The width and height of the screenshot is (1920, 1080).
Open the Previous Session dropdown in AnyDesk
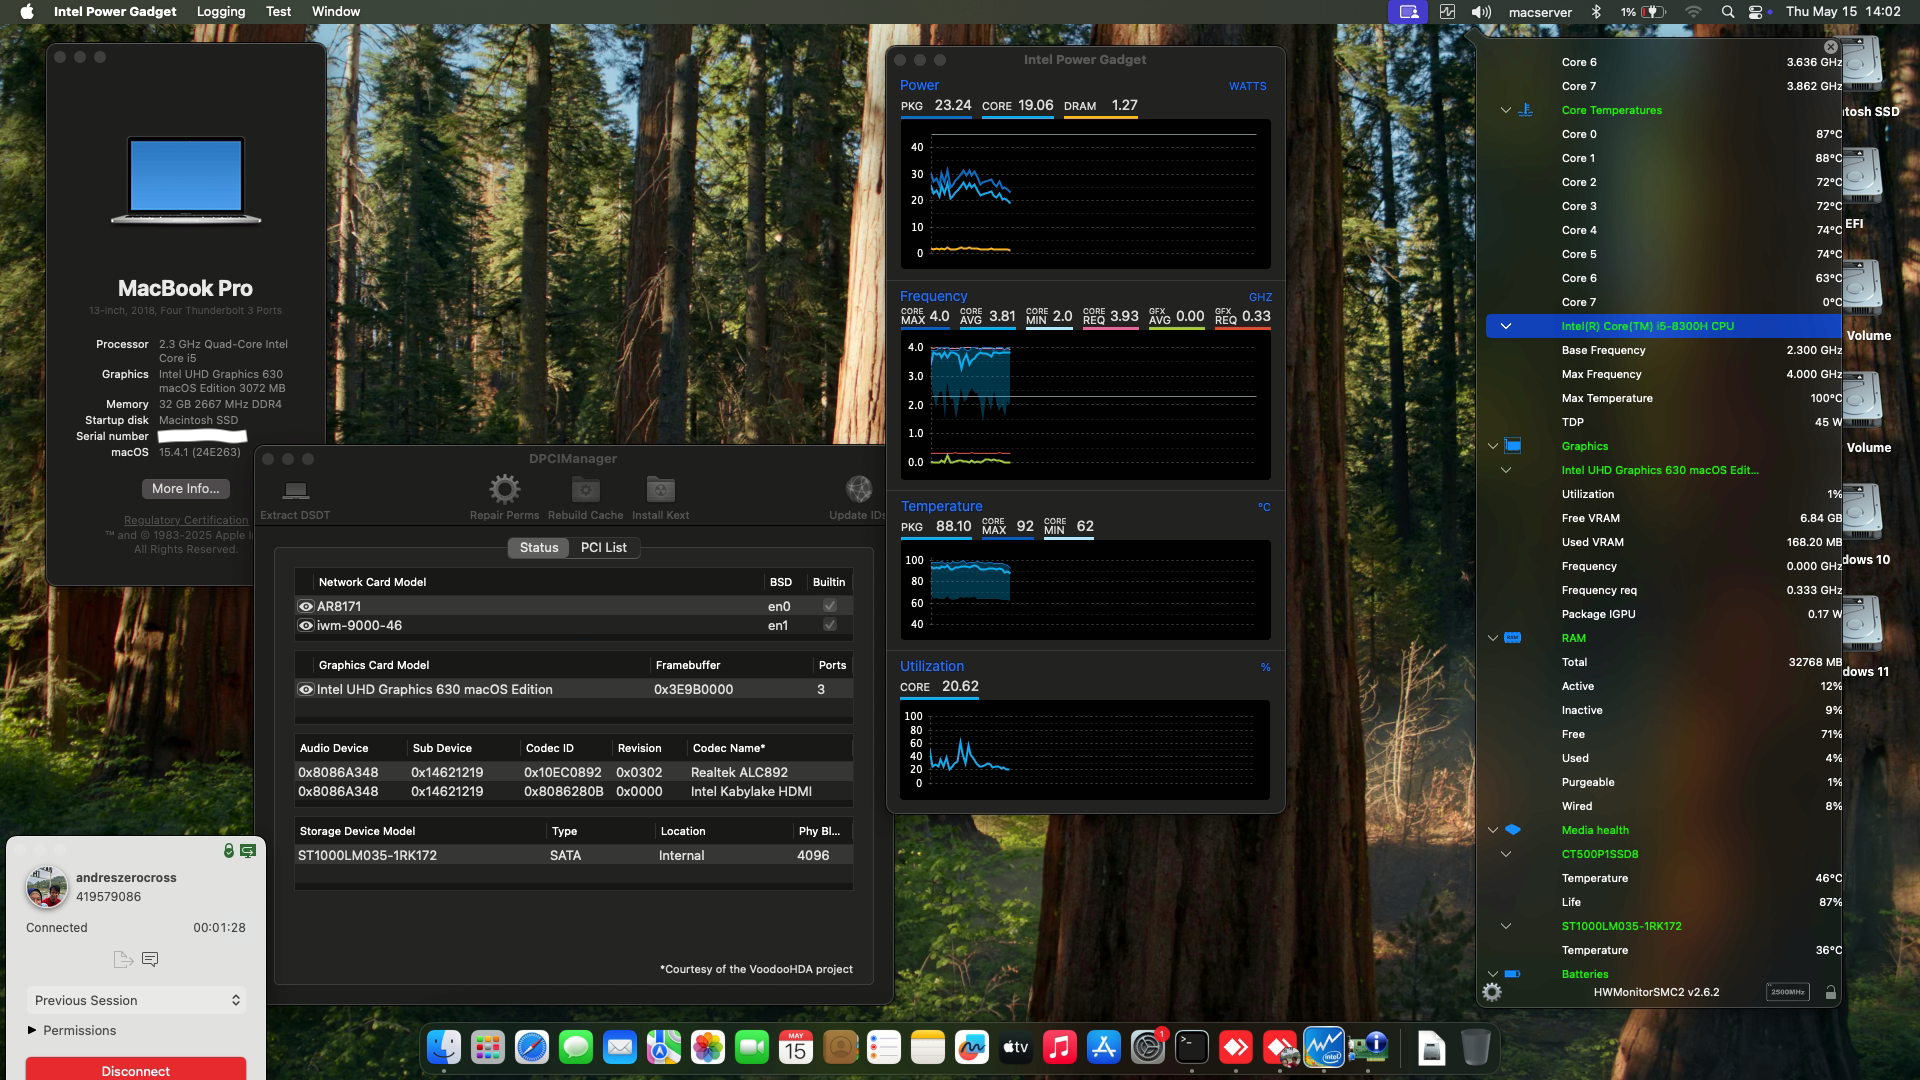click(x=136, y=1000)
